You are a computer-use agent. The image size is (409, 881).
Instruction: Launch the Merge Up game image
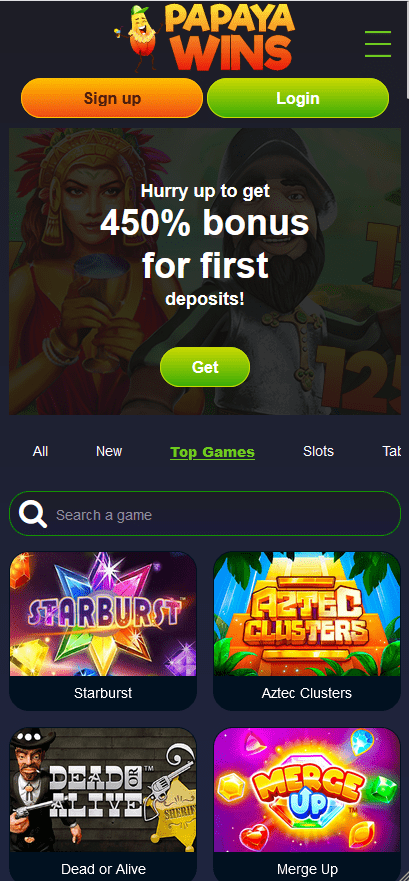pos(307,790)
